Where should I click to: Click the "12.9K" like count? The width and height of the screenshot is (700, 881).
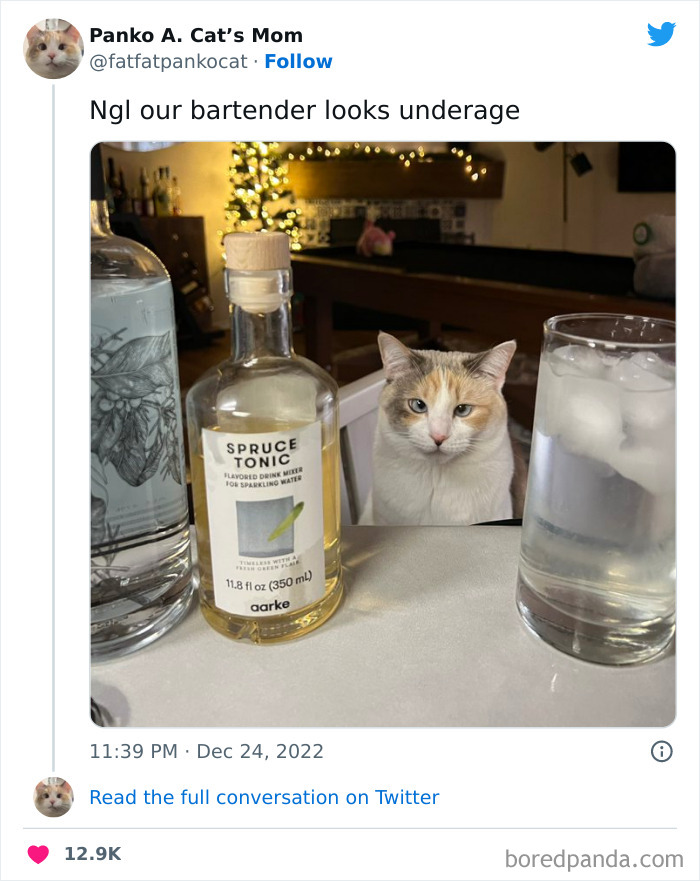click(90, 851)
